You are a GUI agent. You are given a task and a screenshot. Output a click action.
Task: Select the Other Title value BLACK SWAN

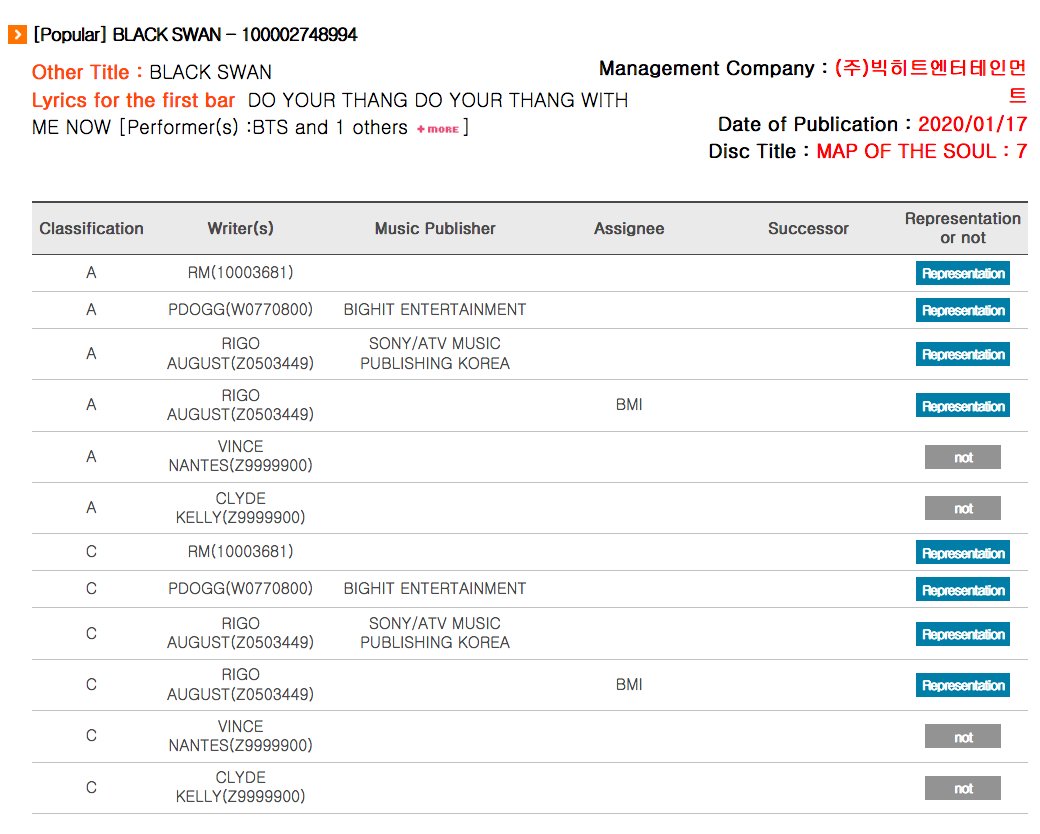(x=210, y=72)
